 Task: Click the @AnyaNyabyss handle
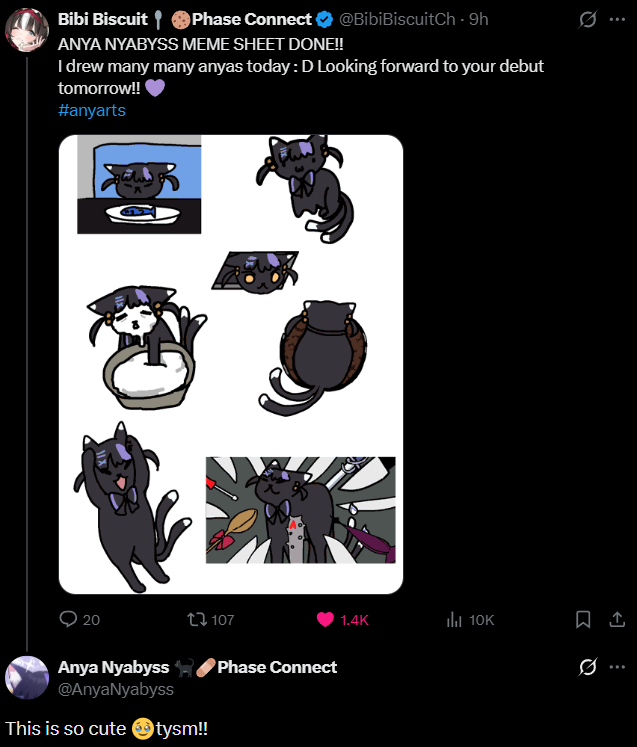click(x=116, y=689)
